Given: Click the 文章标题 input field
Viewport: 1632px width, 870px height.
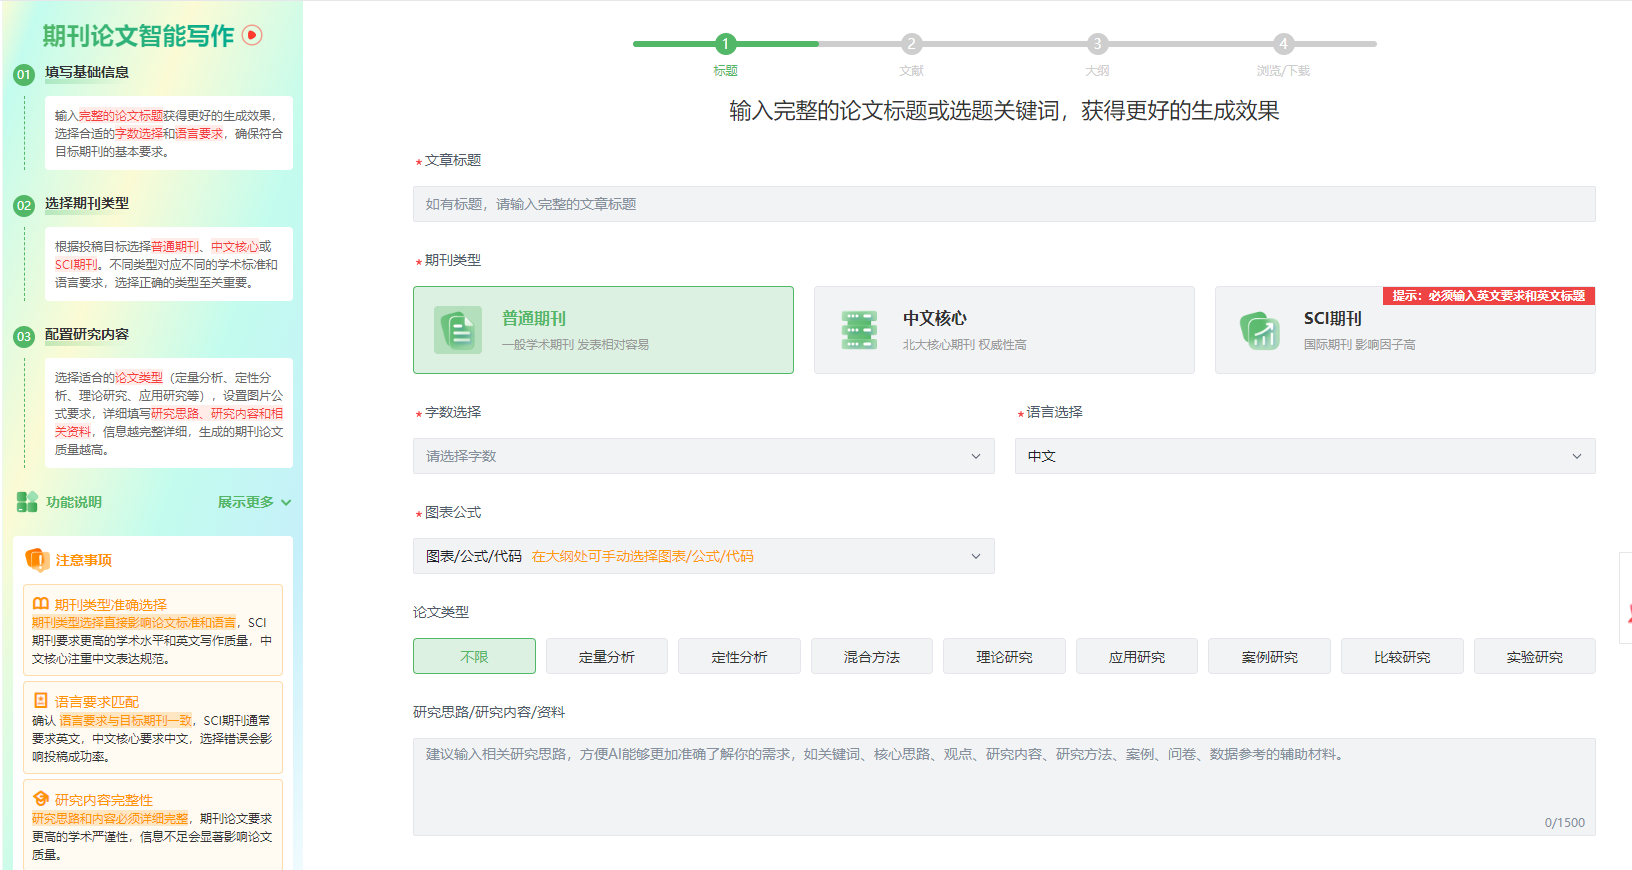Looking at the screenshot, I should pos(1004,204).
